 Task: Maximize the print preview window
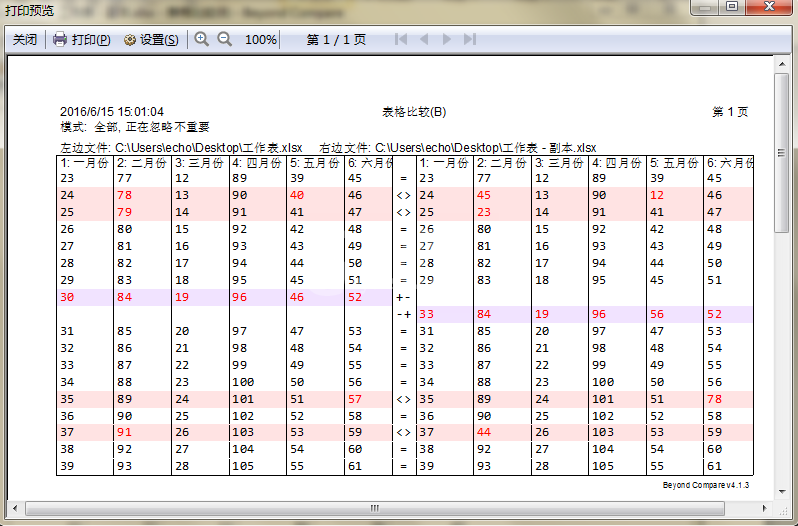[x=732, y=7]
